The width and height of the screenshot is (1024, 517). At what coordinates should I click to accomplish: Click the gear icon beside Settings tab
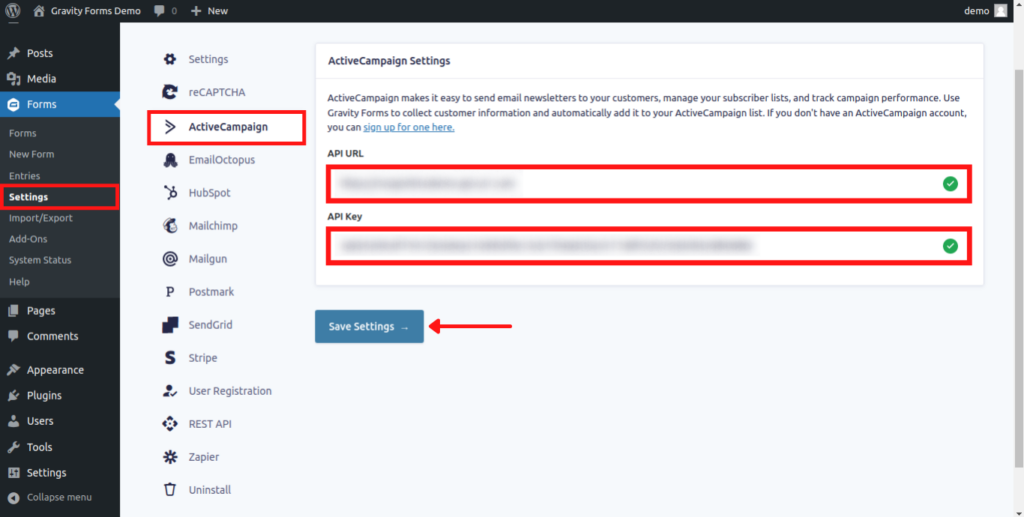[170, 59]
